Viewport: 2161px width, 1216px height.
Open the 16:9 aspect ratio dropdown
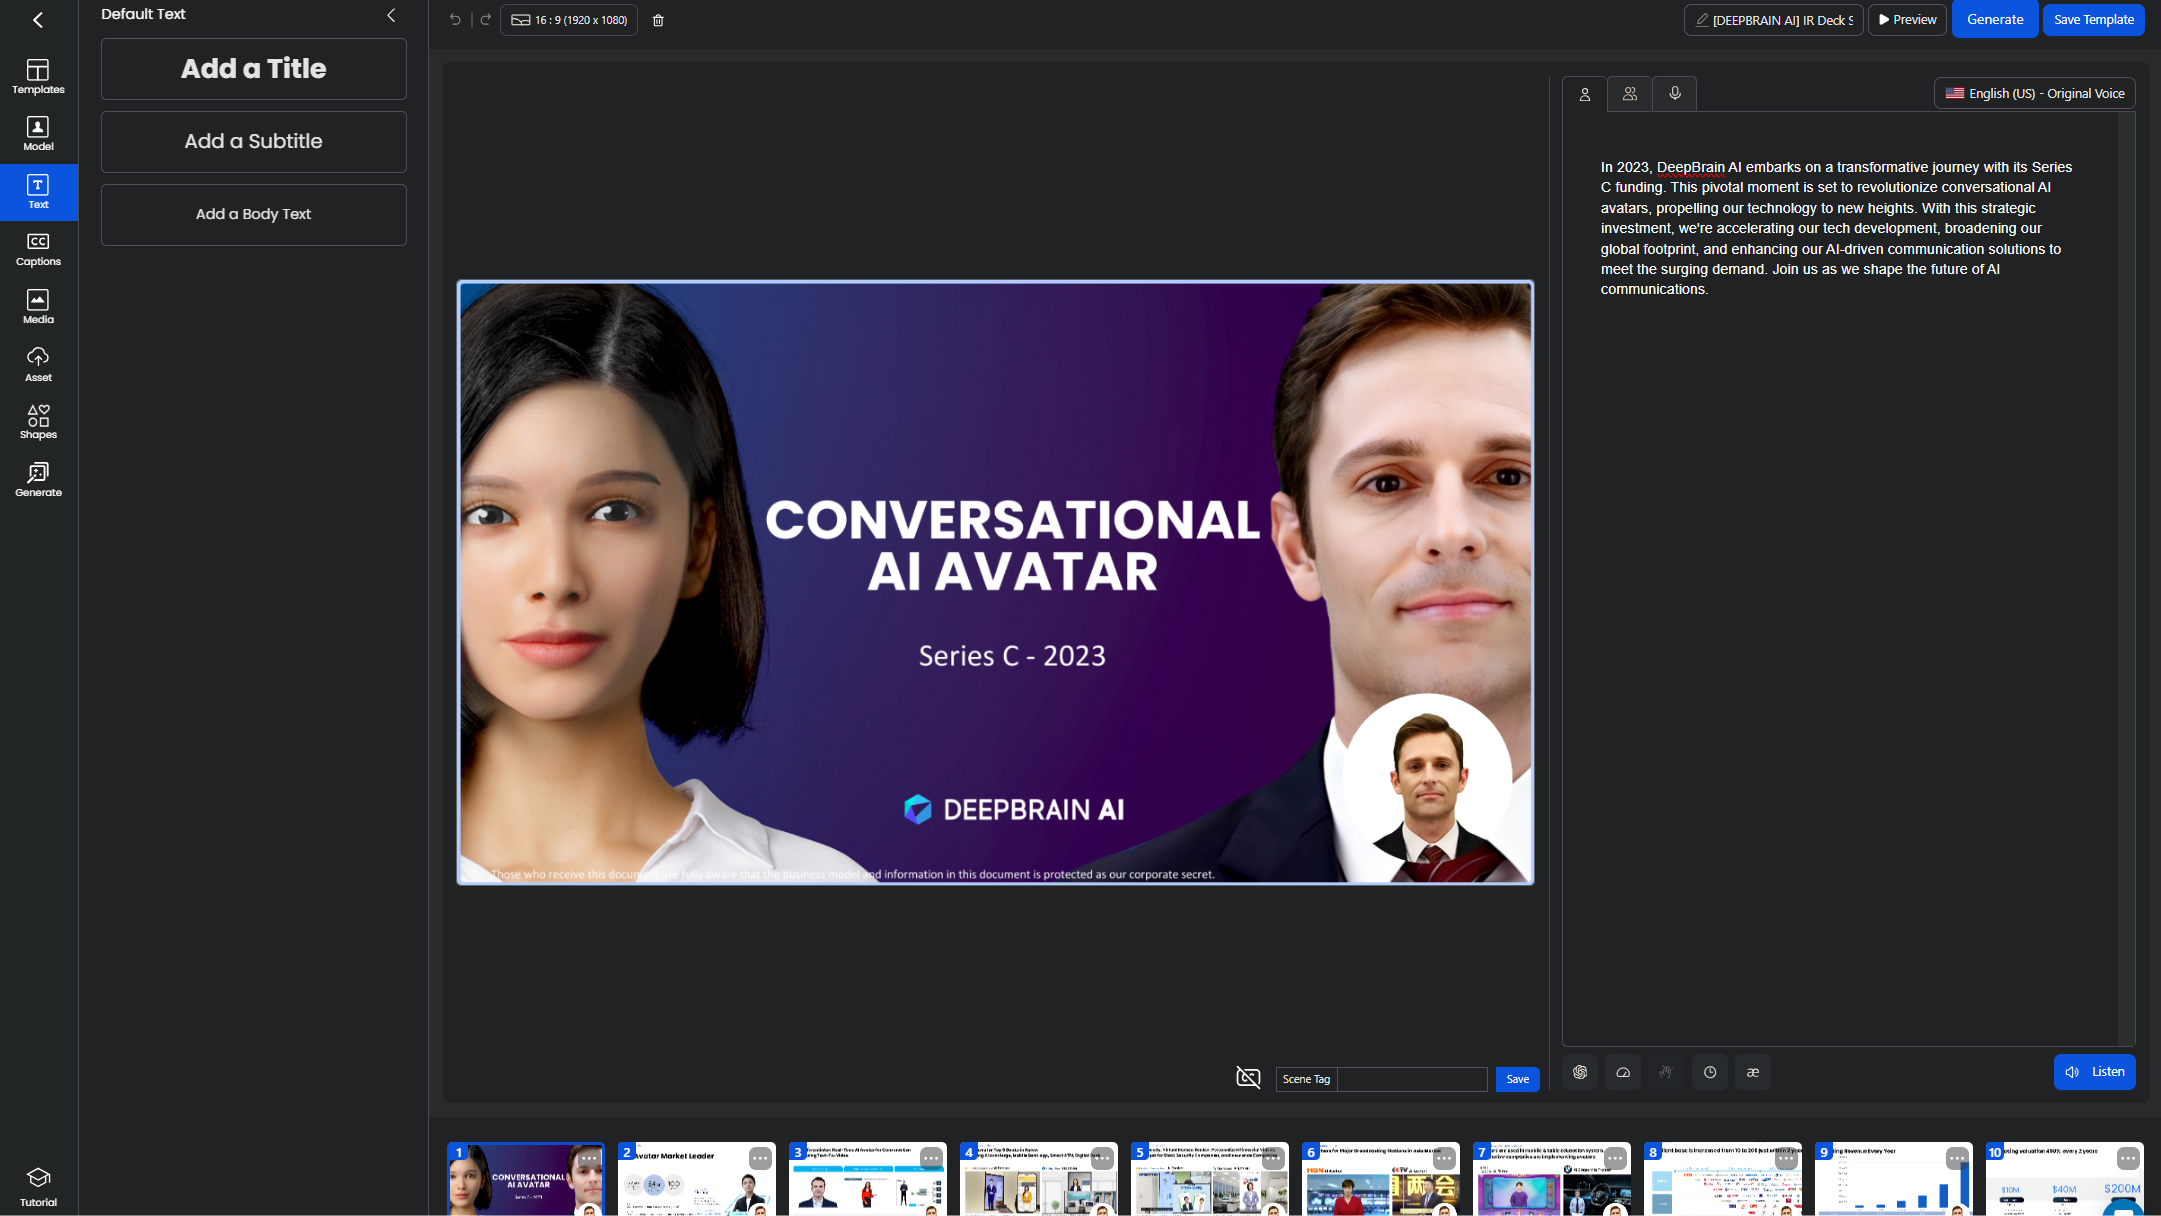(x=569, y=20)
